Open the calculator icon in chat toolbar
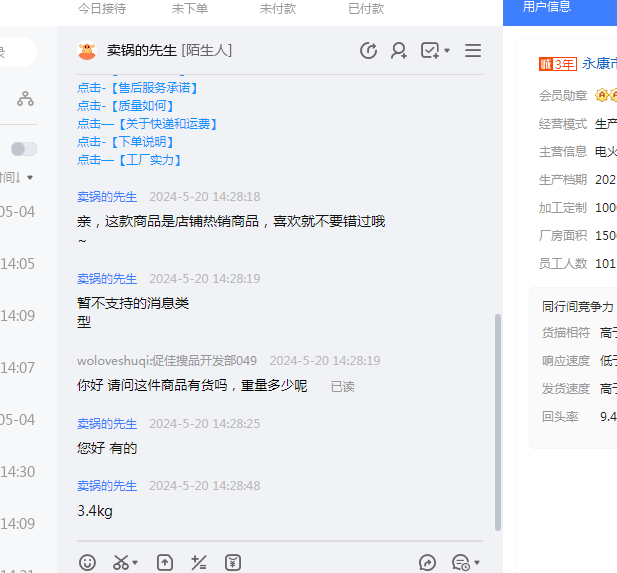 (x=199, y=563)
